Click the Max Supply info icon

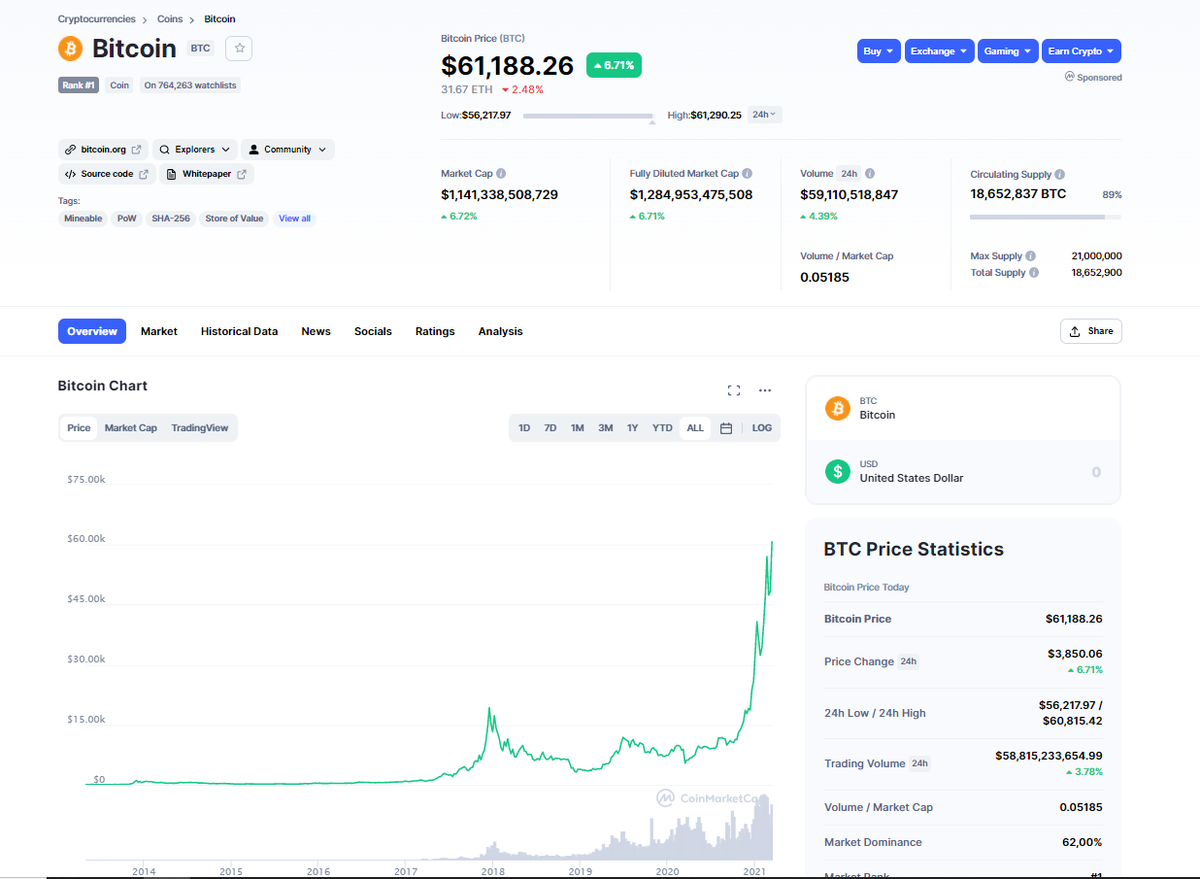1031,256
